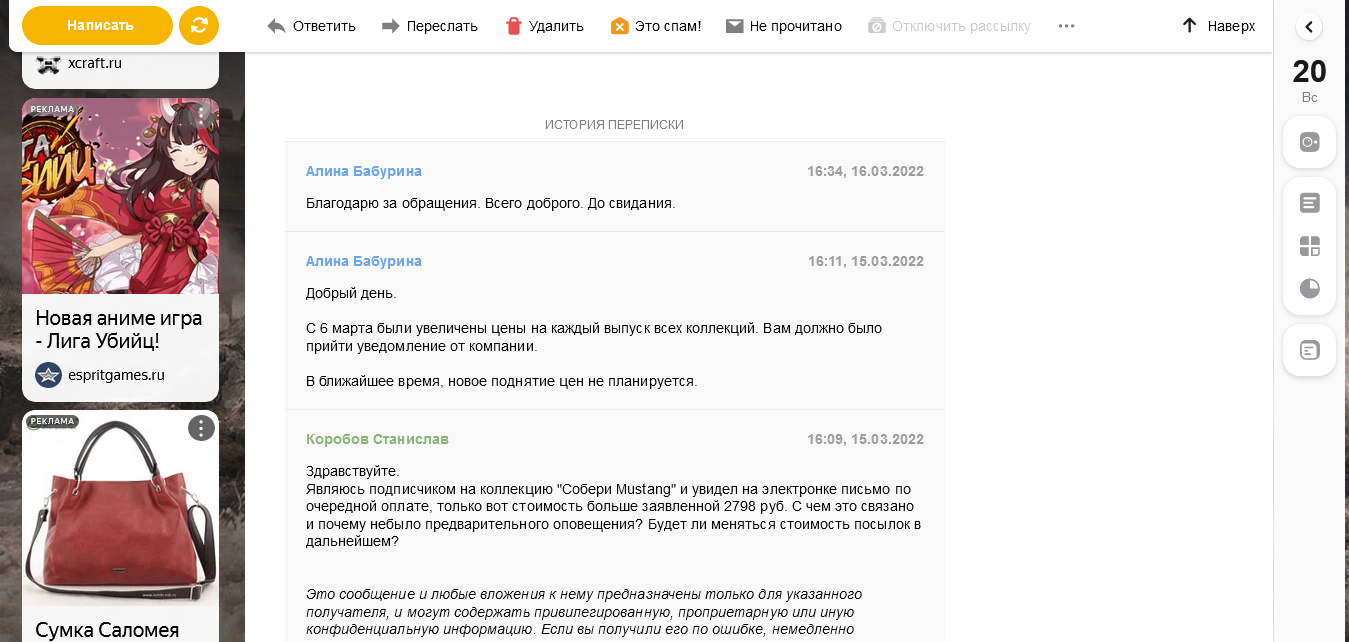Open the widgets grid icon in sidebar
Screen dimensions: 1349x642
[1309, 246]
